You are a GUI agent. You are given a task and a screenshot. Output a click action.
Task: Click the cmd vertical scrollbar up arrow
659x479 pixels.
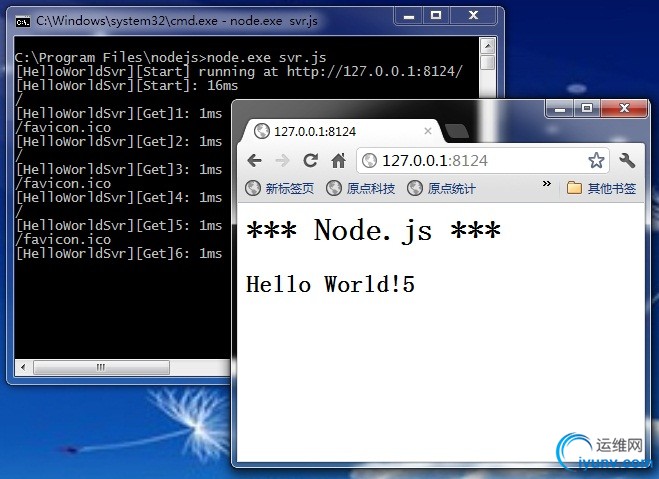(x=488, y=46)
